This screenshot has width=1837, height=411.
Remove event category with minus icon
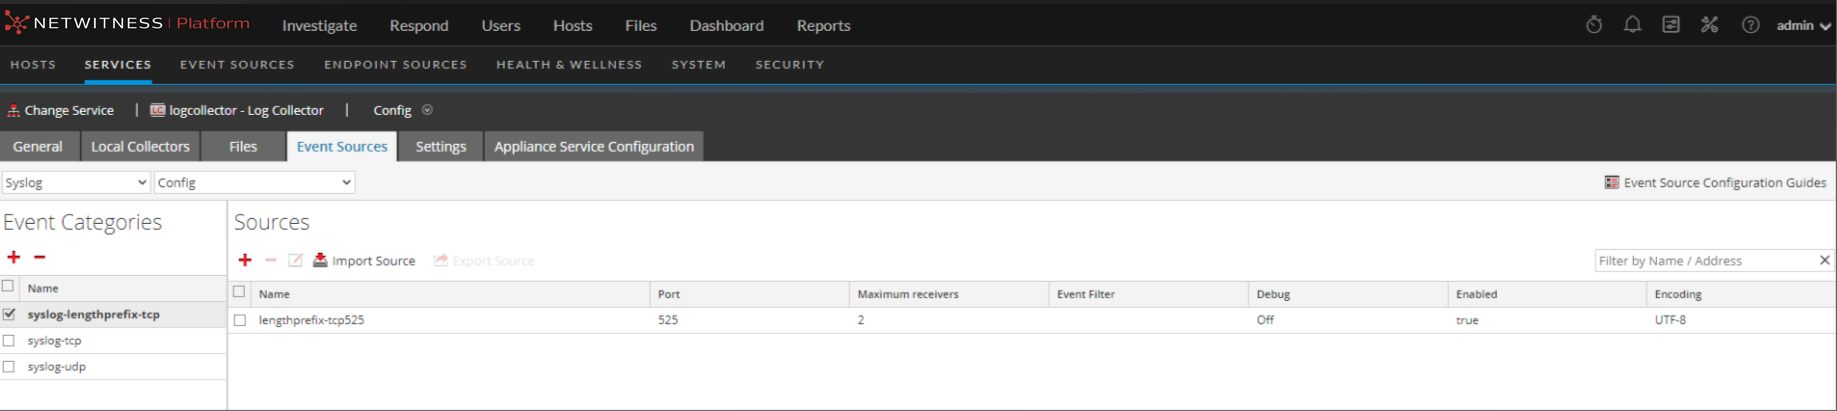pyautogui.click(x=40, y=257)
